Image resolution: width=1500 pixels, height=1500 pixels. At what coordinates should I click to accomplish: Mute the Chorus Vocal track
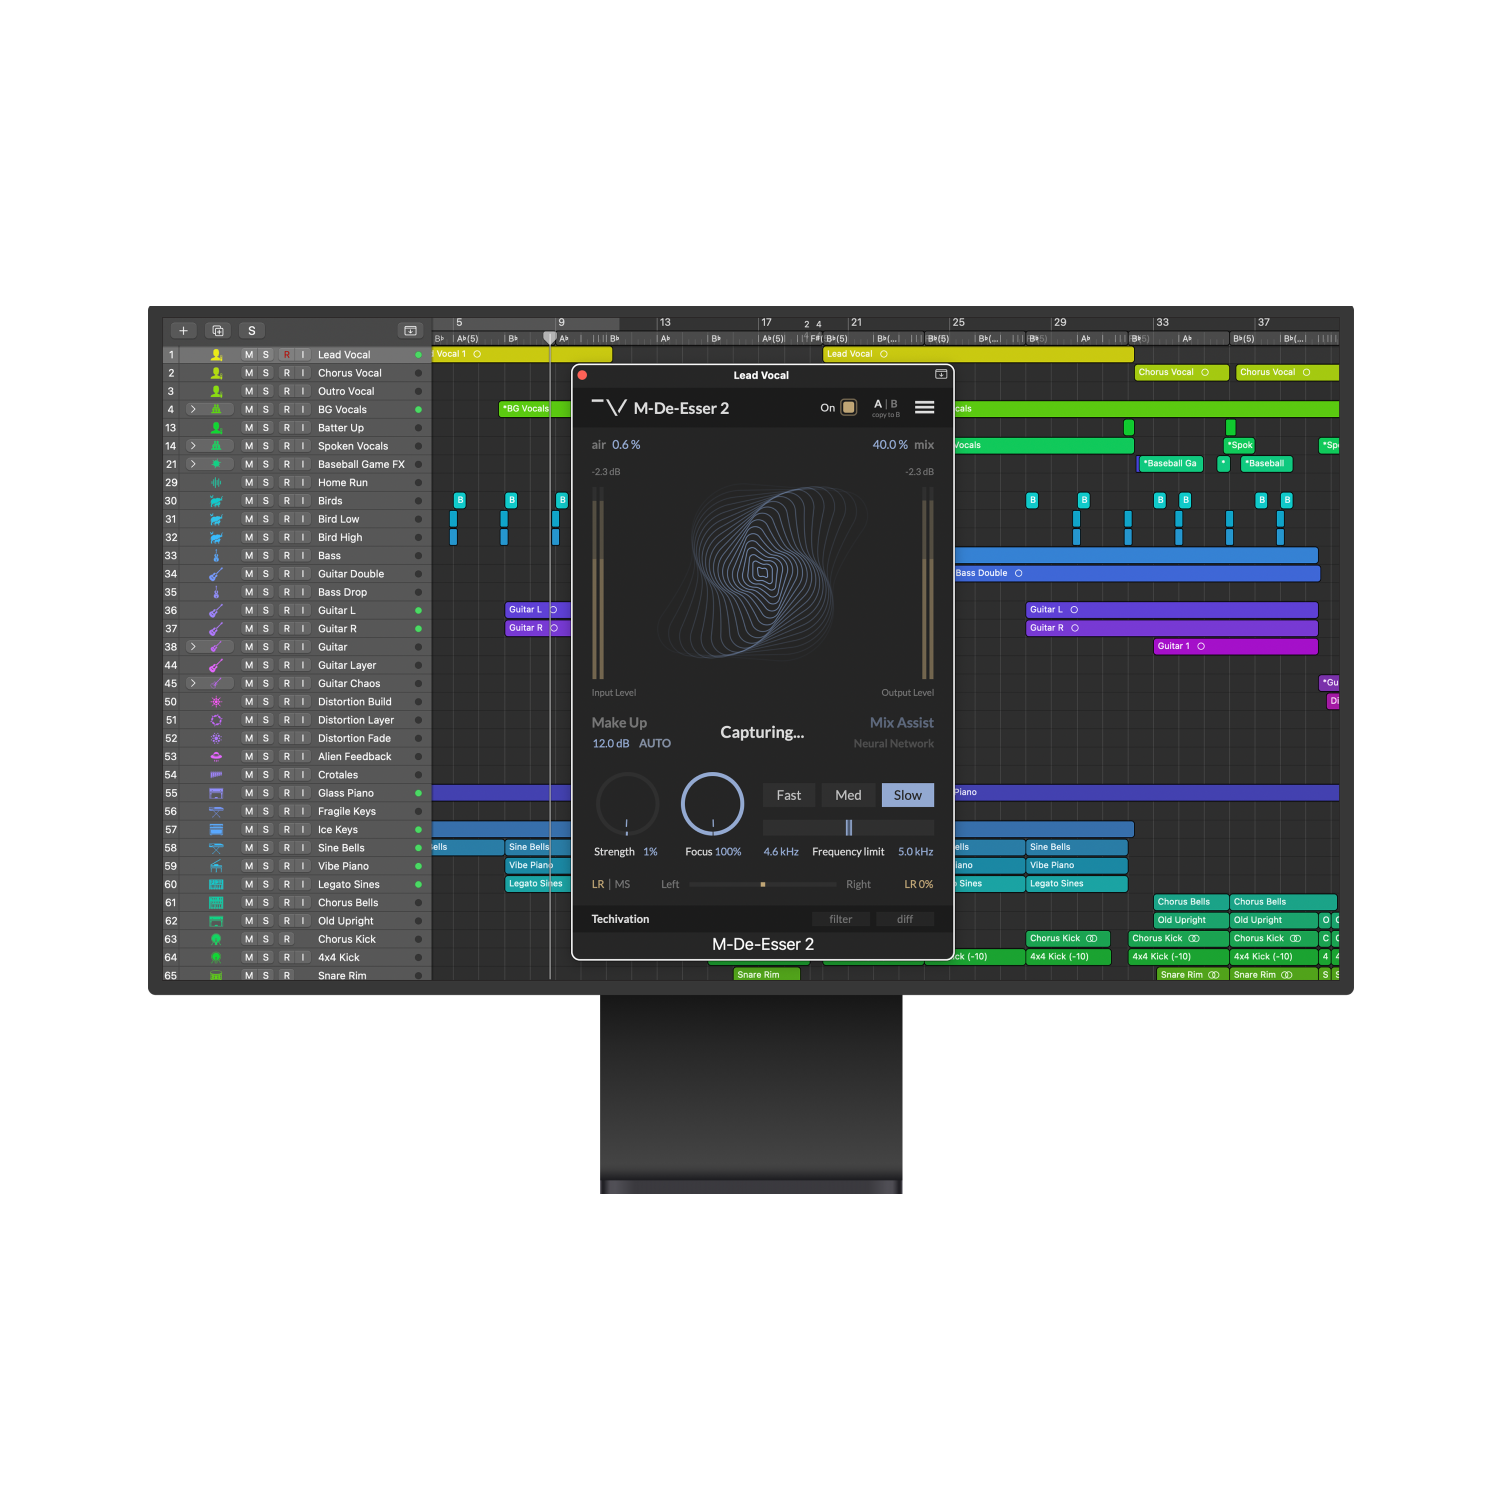point(249,373)
